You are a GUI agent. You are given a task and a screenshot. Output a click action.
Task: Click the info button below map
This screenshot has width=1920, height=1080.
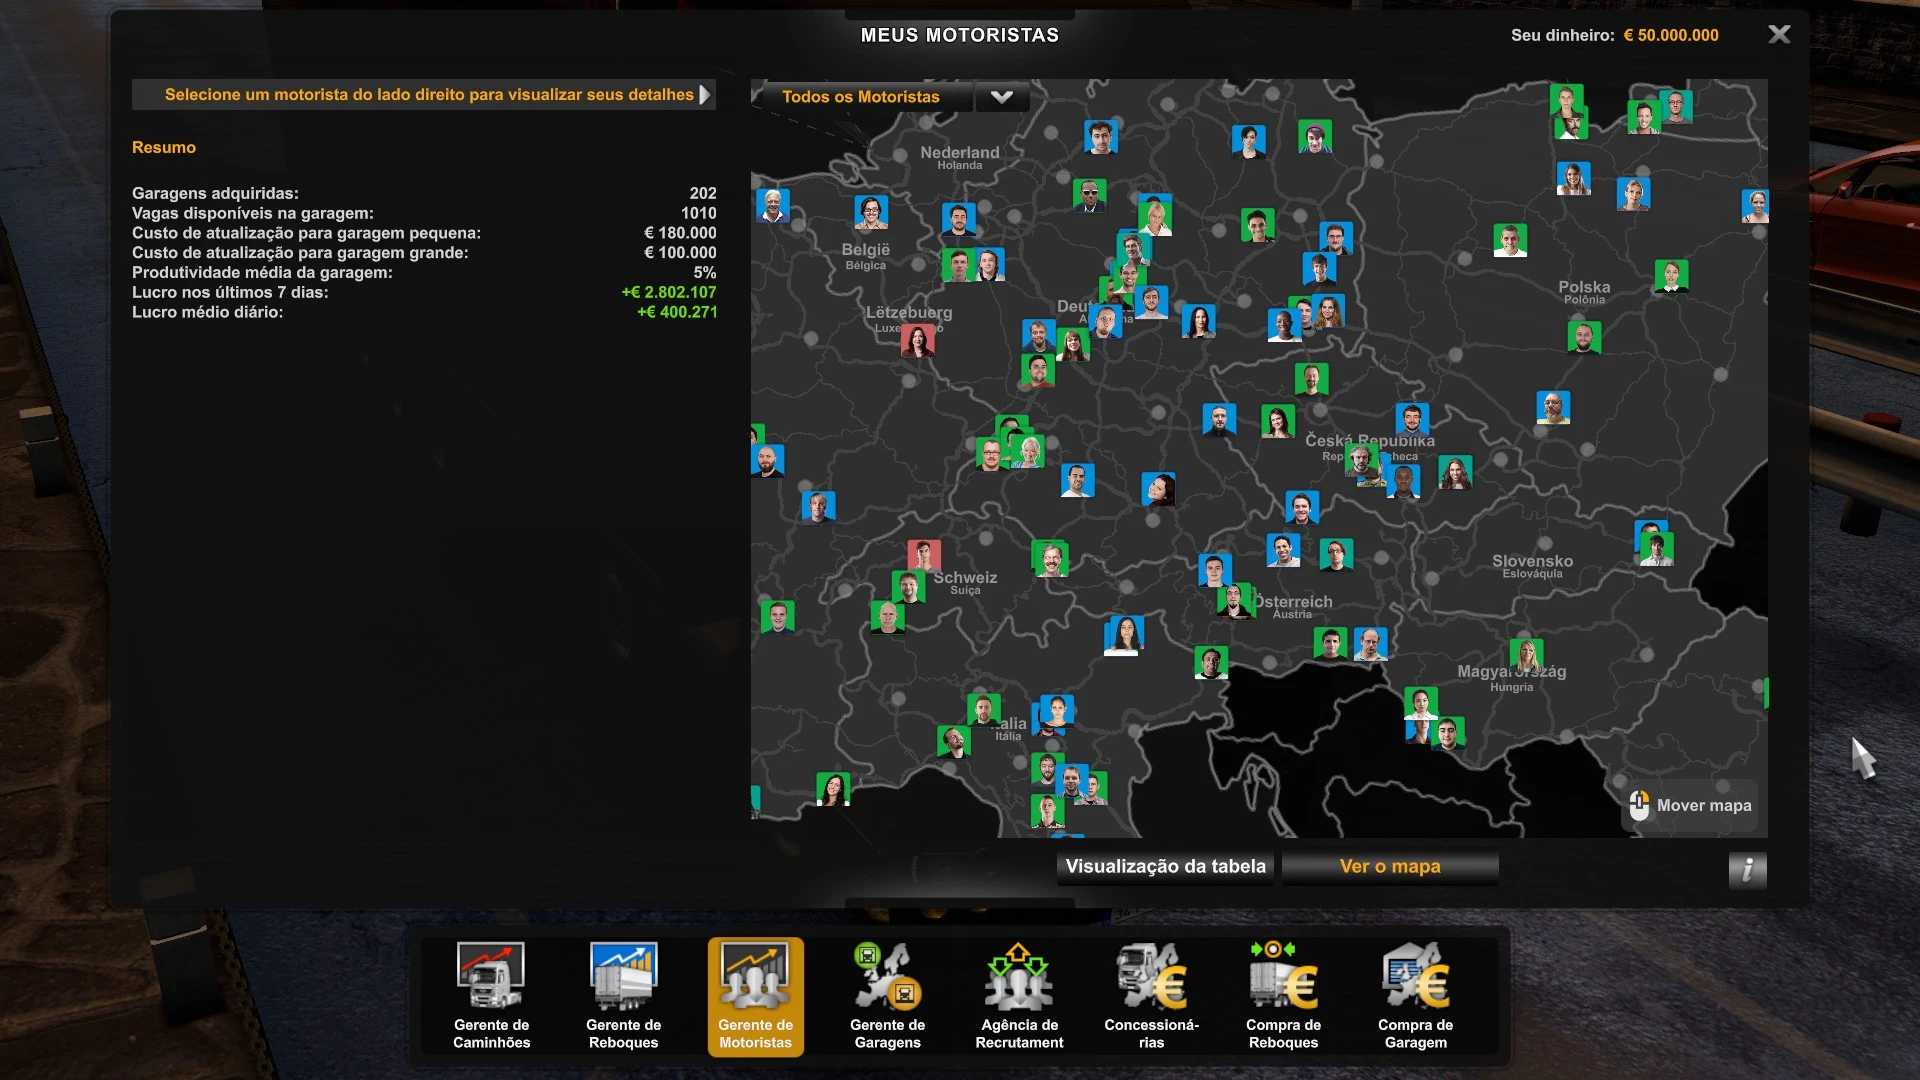pyautogui.click(x=1747, y=869)
